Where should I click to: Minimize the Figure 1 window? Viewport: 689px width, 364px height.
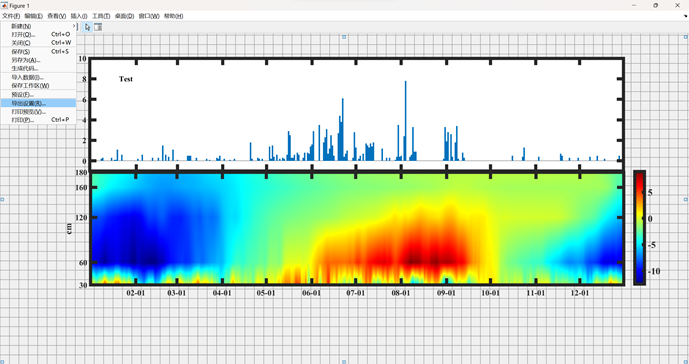coord(634,5)
